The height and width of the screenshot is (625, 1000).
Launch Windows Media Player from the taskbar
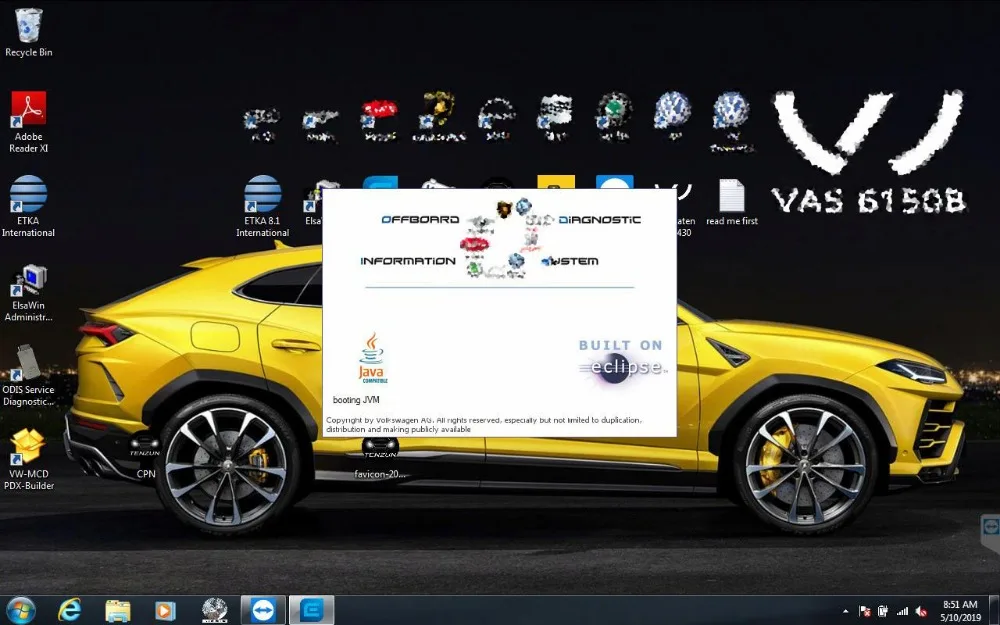[x=165, y=610]
